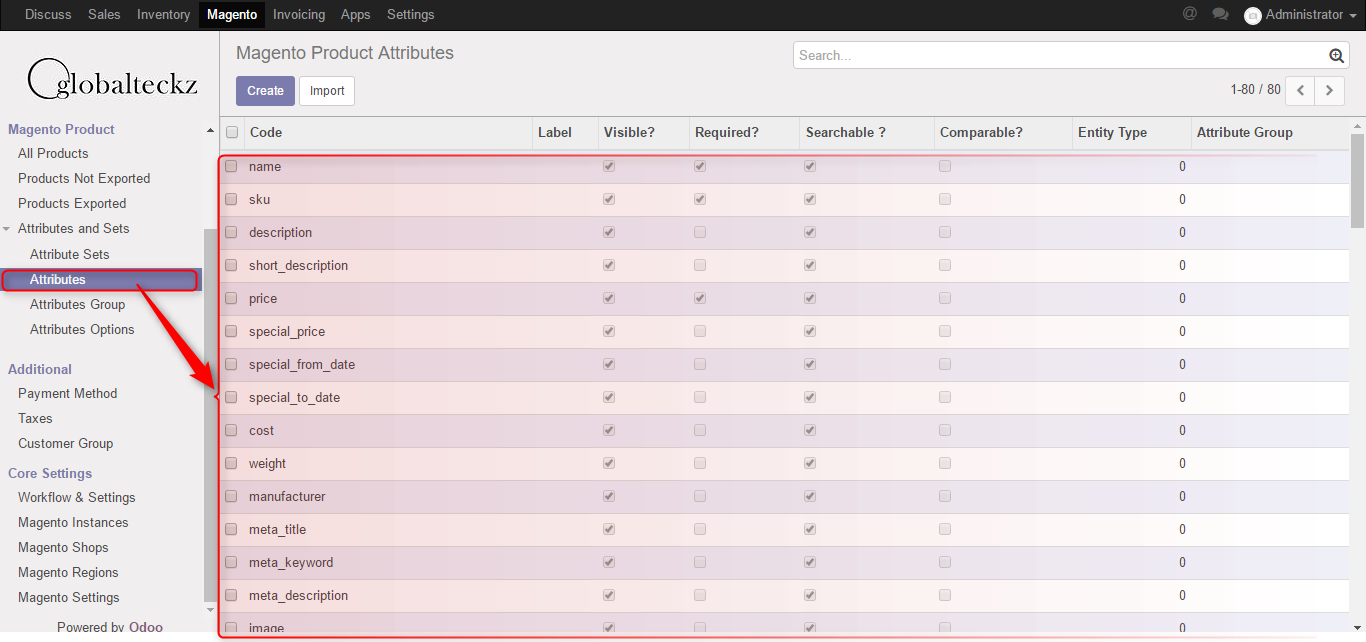The image size is (1366, 642).
Task: Click the @ mentions icon in top bar
Action: coord(1189,14)
